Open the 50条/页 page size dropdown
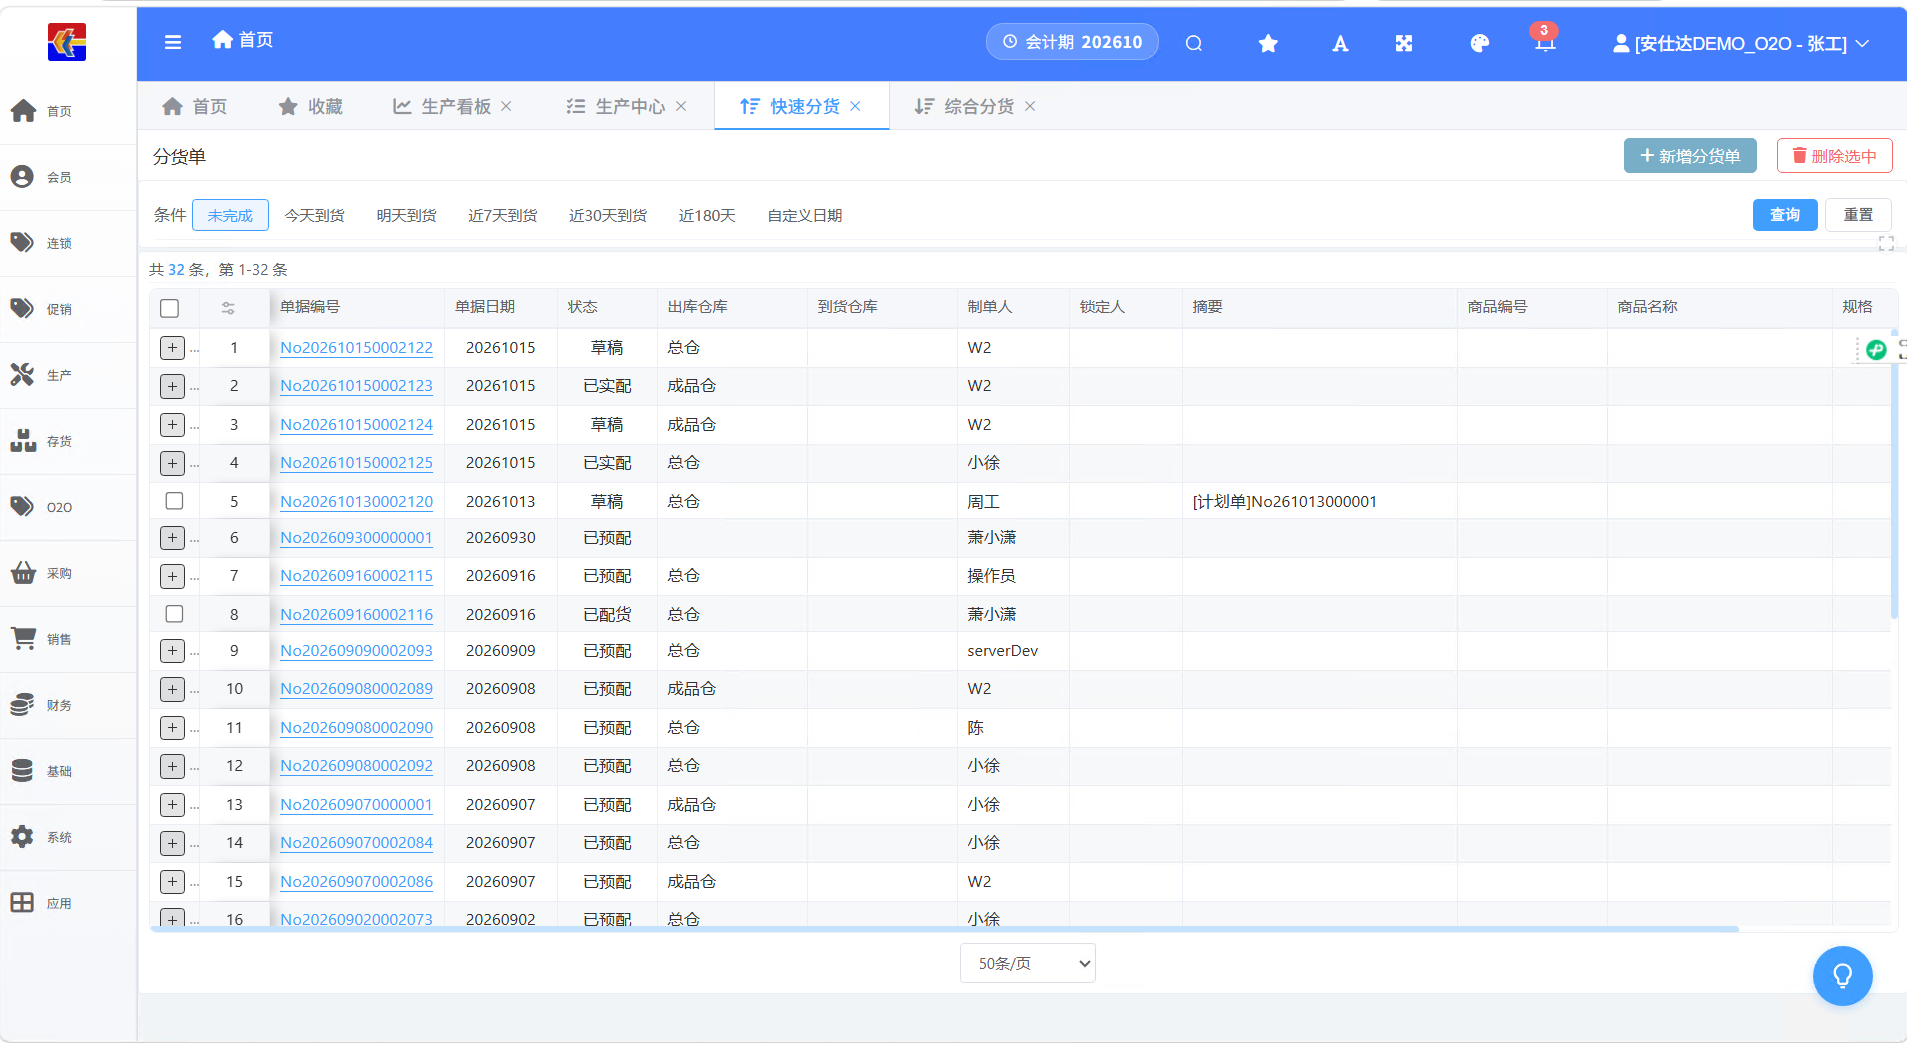Image resolution: width=1907 pixels, height=1043 pixels. pos(1028,963)
